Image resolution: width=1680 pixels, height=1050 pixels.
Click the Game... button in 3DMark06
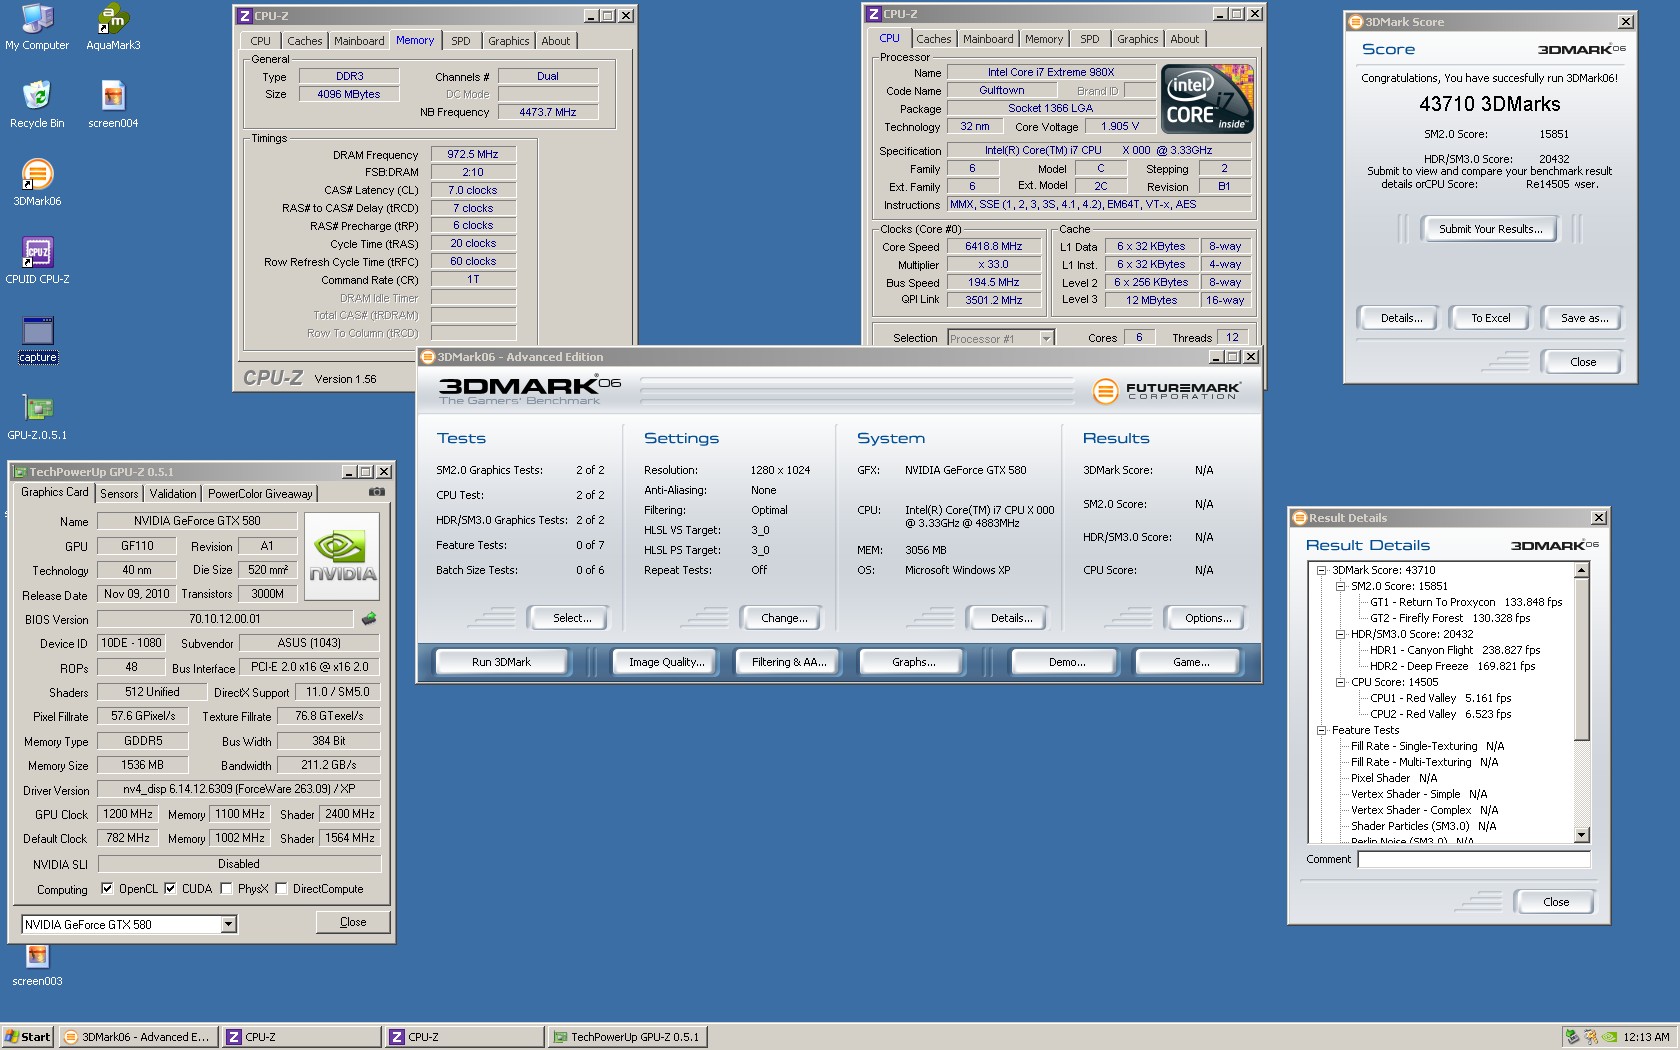click(x=1190, y=662)
